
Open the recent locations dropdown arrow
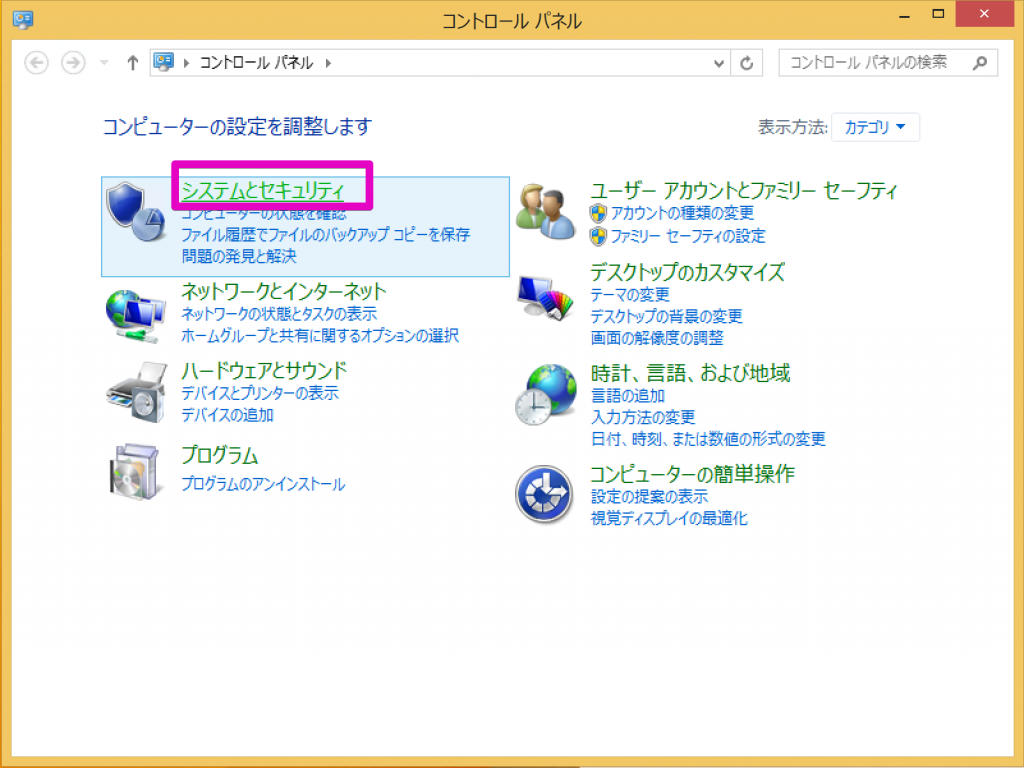pos(104,63)
